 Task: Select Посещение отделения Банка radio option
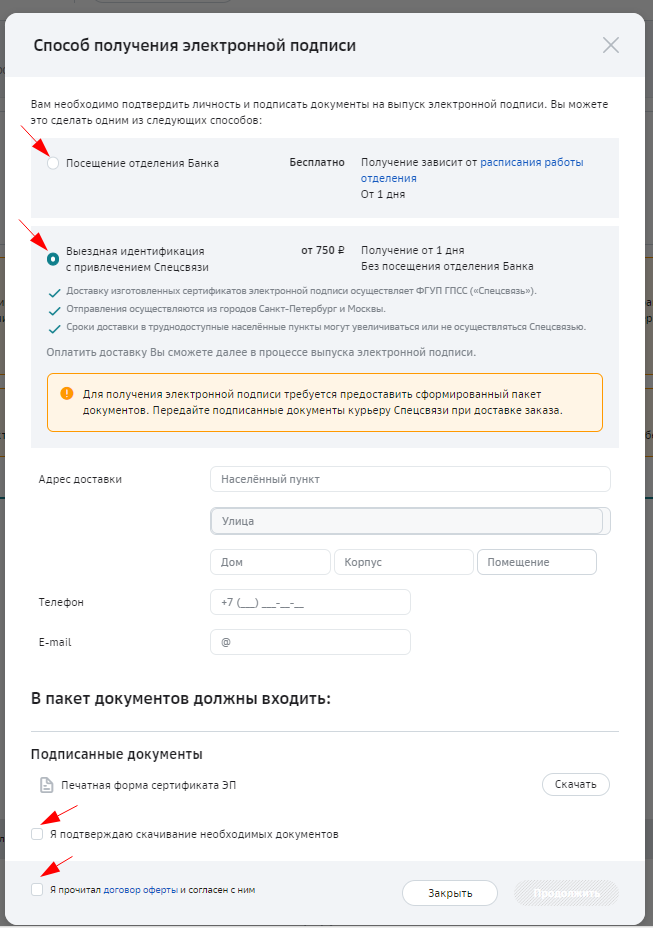[x=53, y=163]
